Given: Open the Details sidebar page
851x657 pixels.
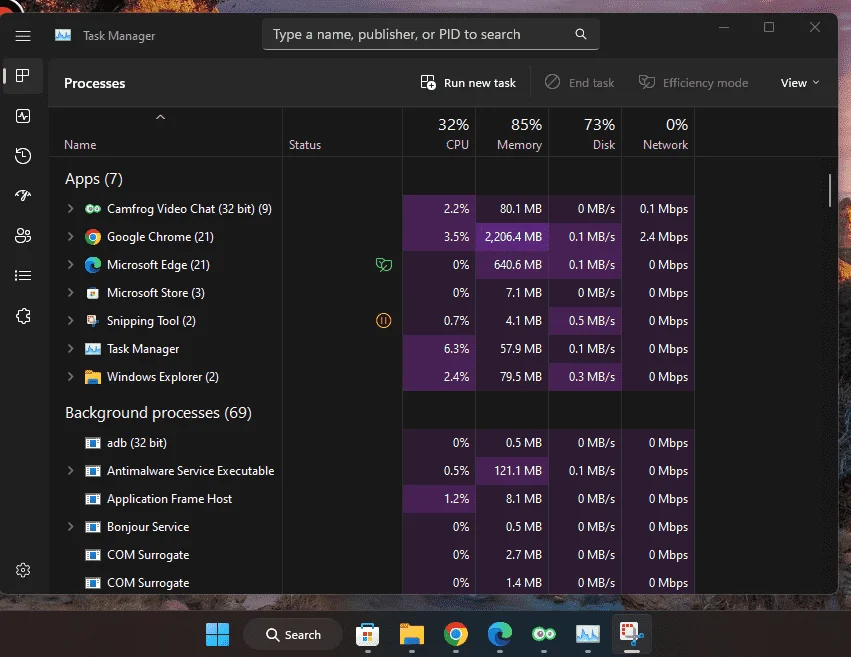Looking at the screenshot, I should pos(23,276).
